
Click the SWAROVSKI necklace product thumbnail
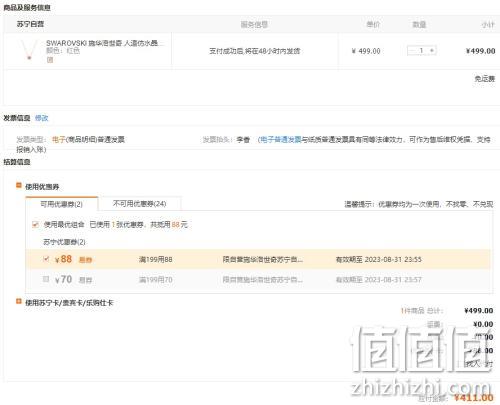pos(29,50)
